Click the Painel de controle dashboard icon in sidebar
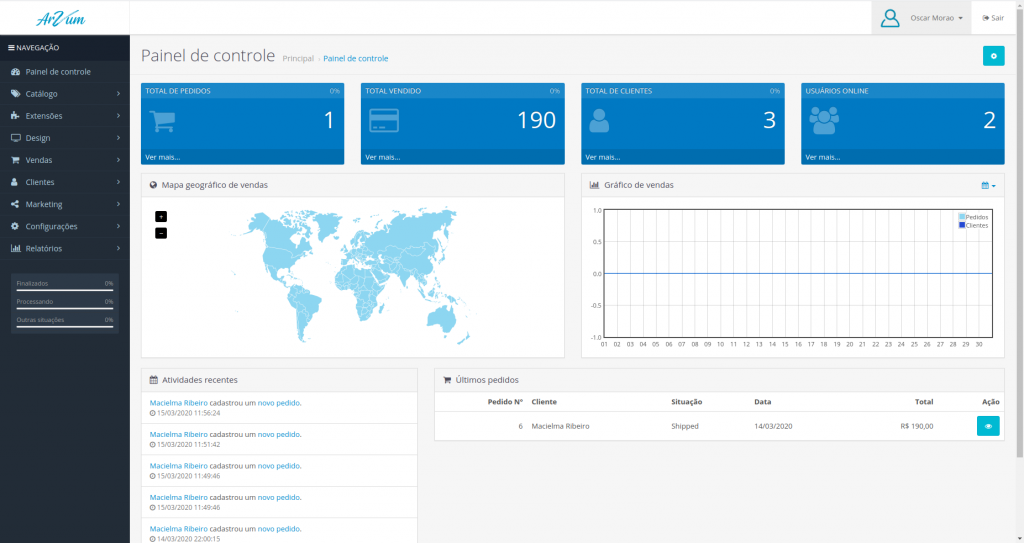The width and height of the screenshot is (1024, 543). point(15,72)
